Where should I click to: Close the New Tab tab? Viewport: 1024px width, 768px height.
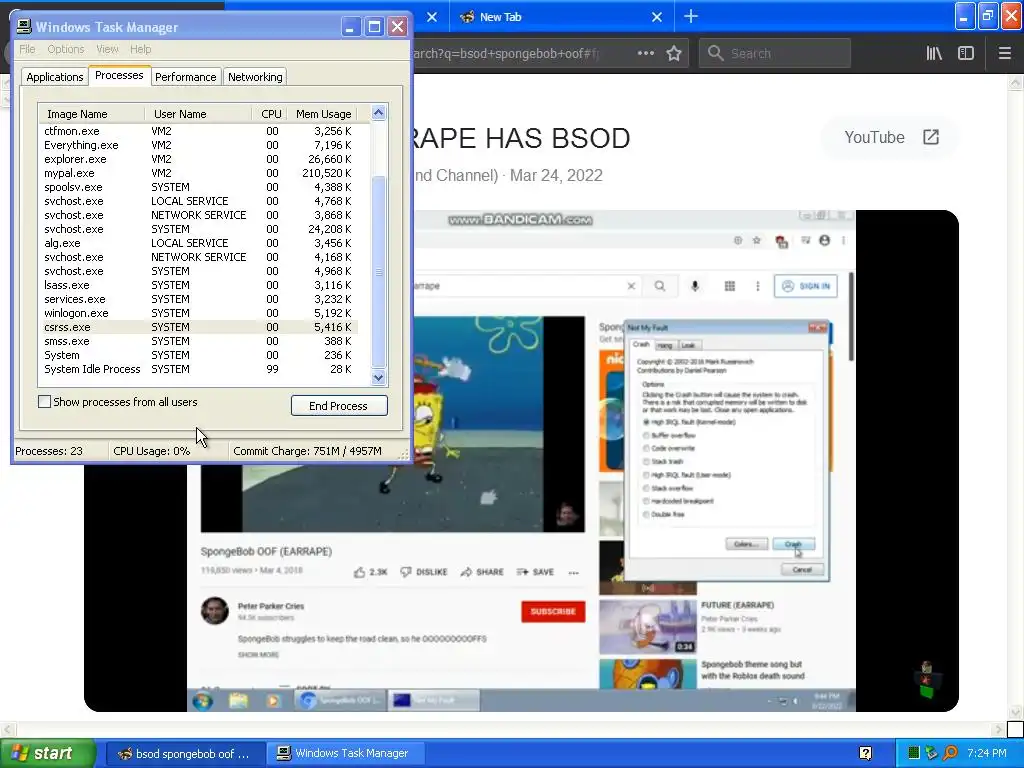(x=657, y=17)
